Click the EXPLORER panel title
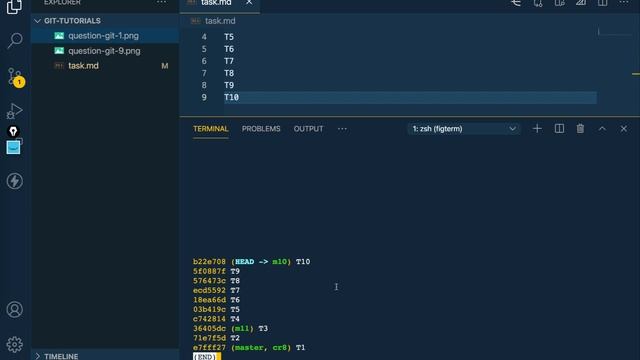 tap(62, 2)
